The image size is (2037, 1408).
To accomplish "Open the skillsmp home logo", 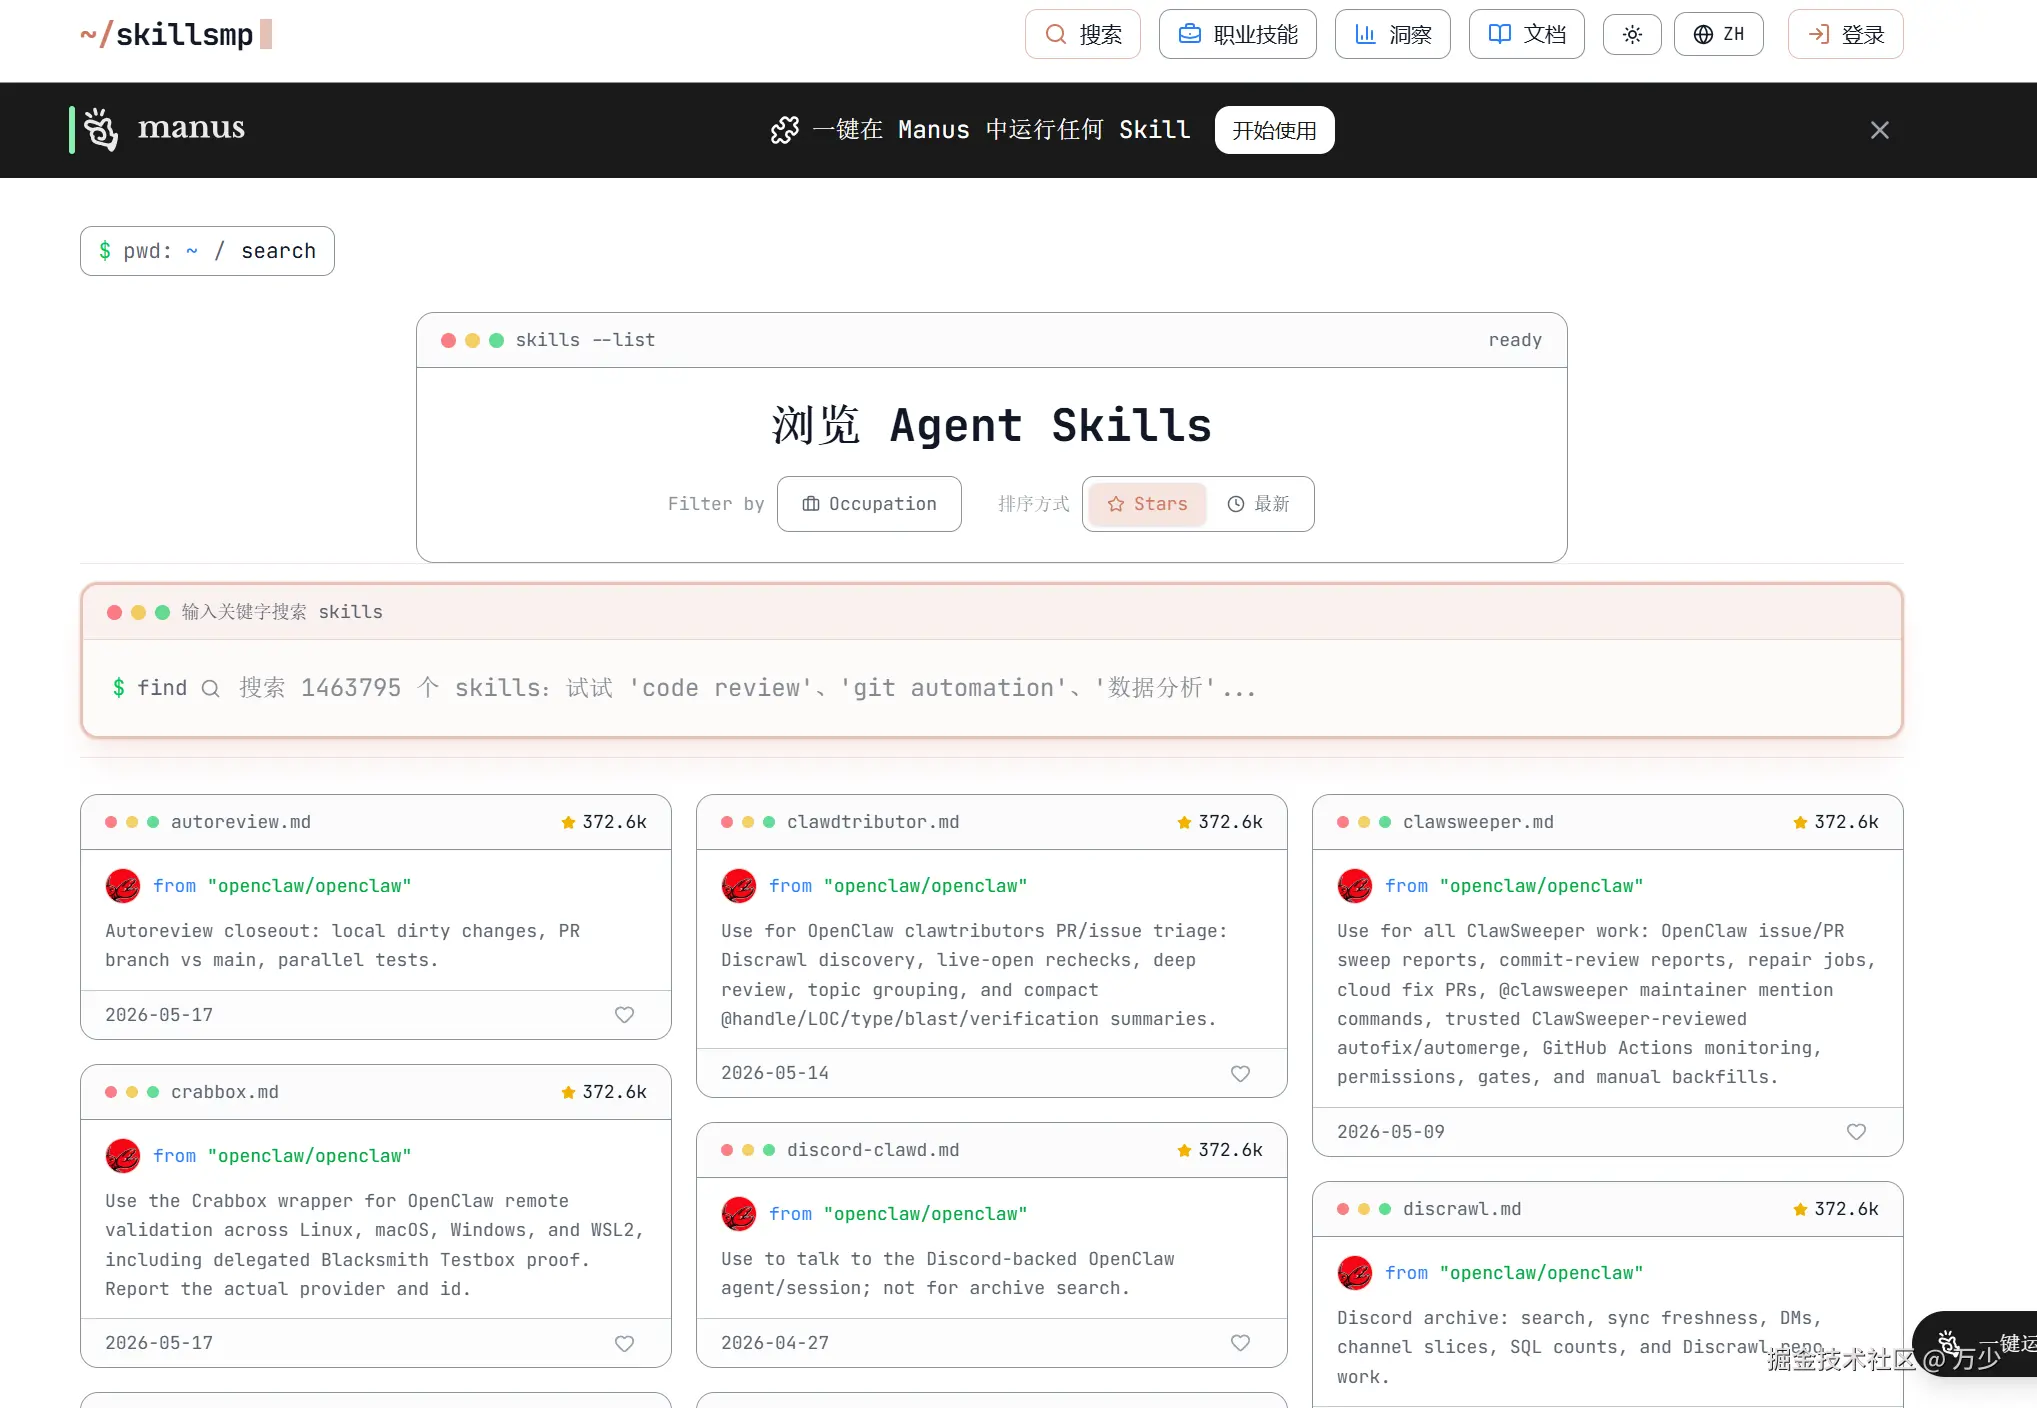I will point(176,35).
